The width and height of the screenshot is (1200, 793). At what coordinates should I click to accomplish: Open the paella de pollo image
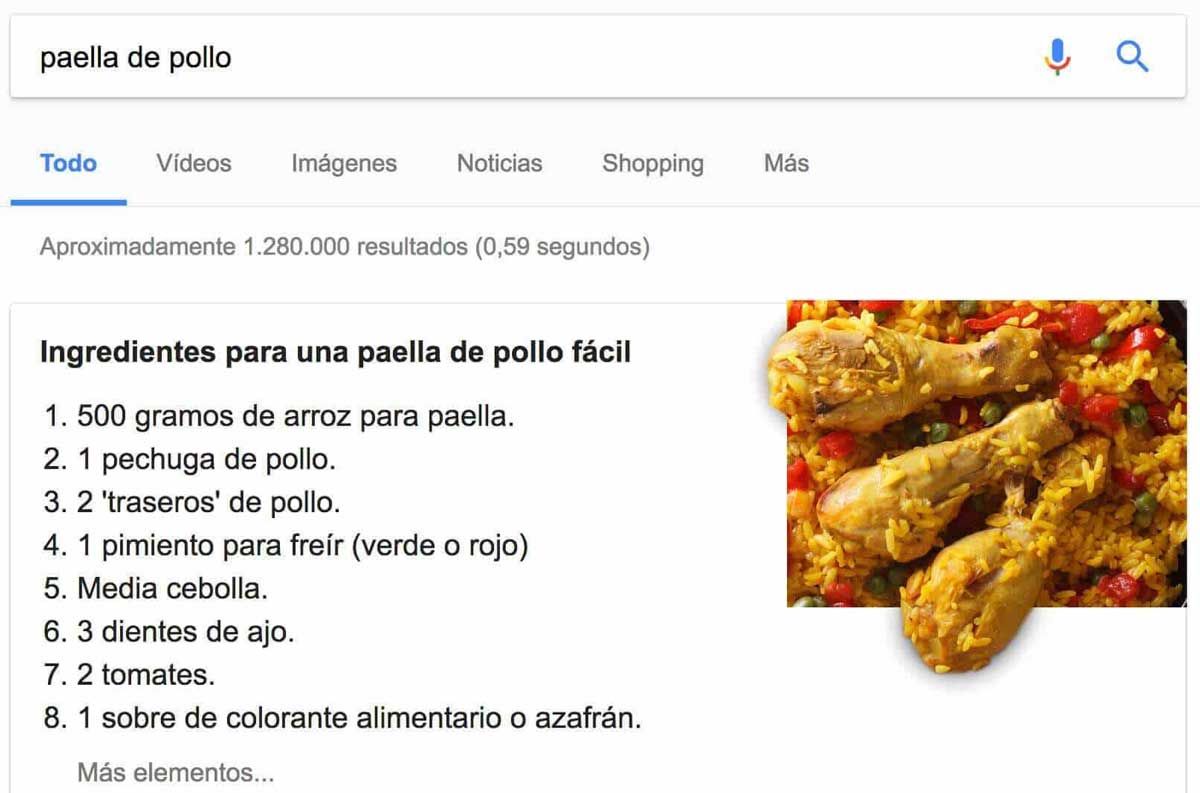(x=986, y=470)
